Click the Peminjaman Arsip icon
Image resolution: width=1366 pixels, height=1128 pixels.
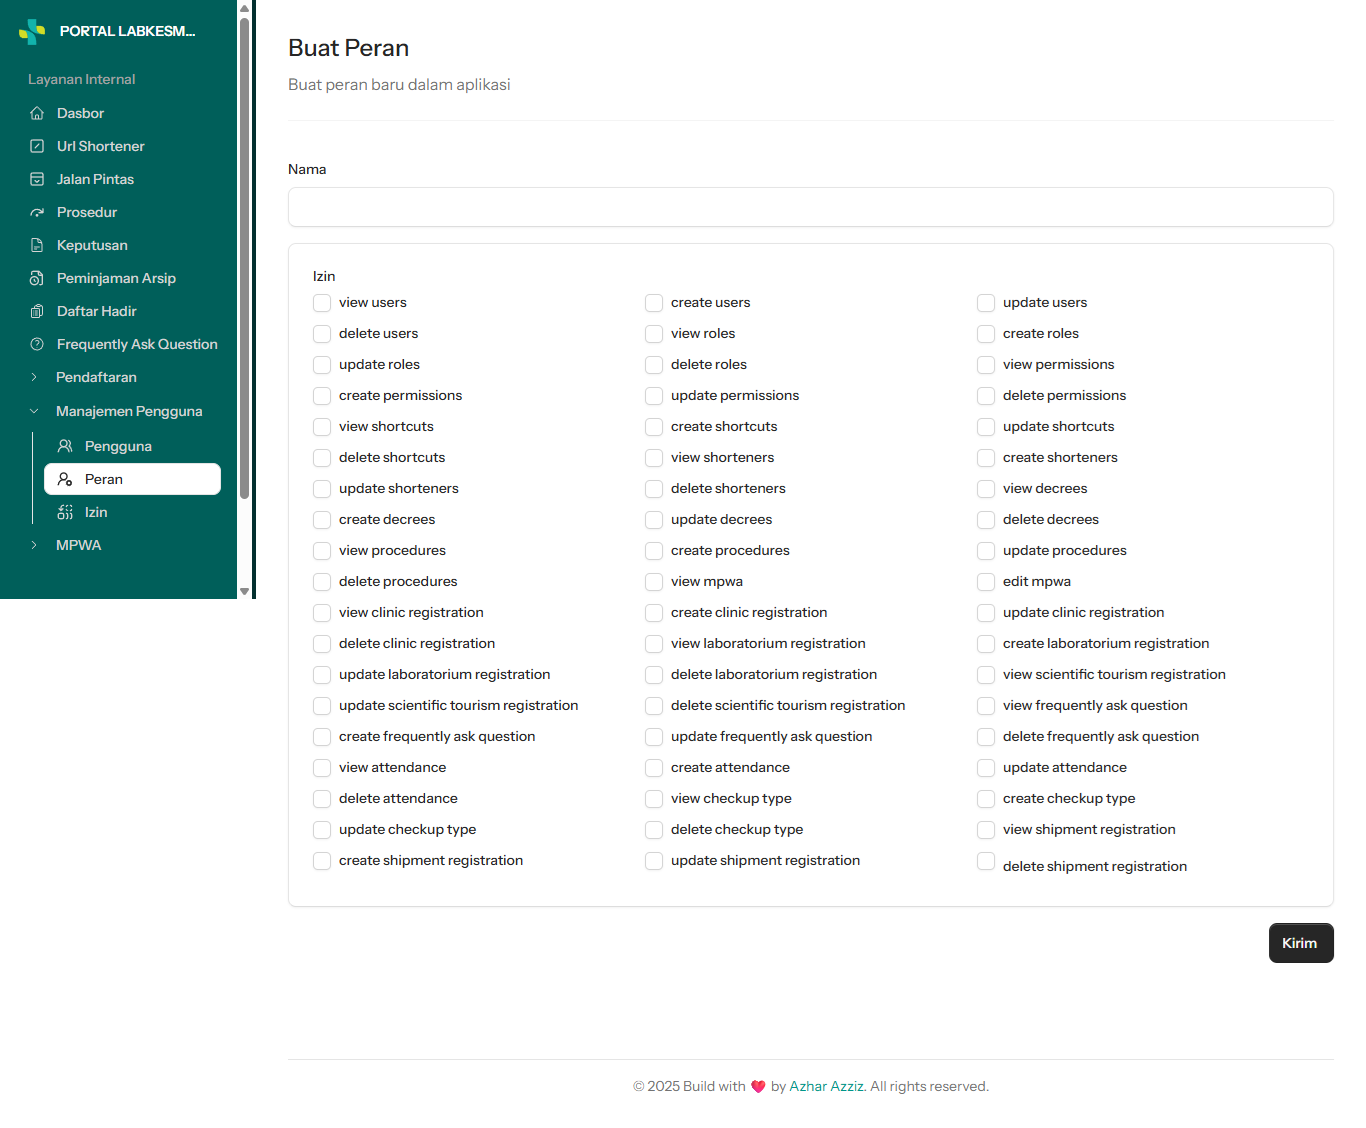(x=37, y=279)
